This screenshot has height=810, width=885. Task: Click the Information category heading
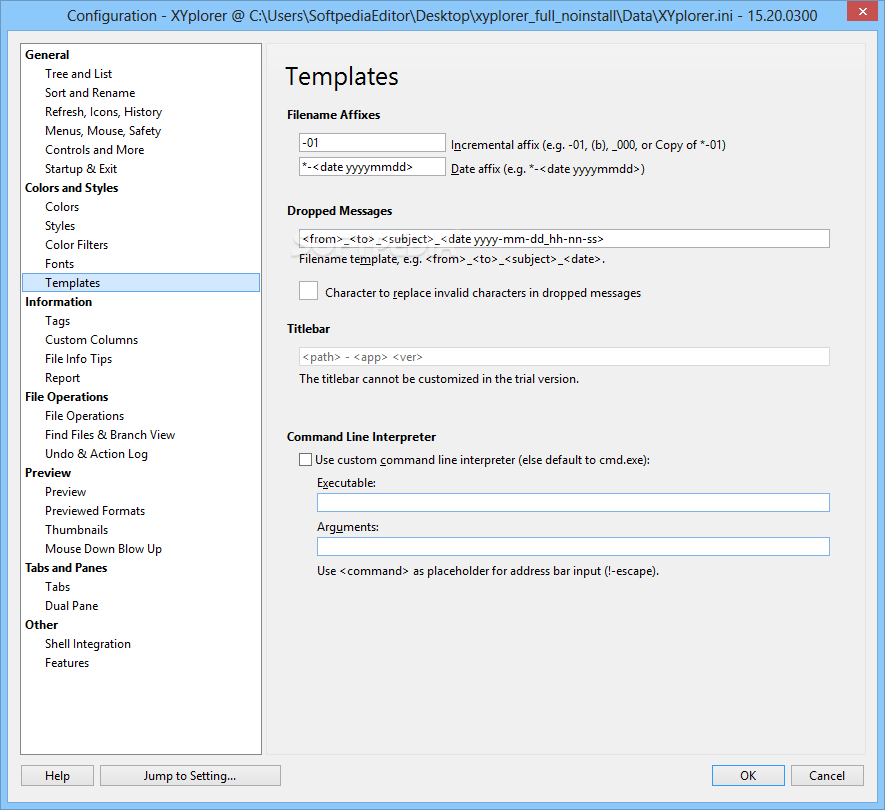tap(58, 302)
